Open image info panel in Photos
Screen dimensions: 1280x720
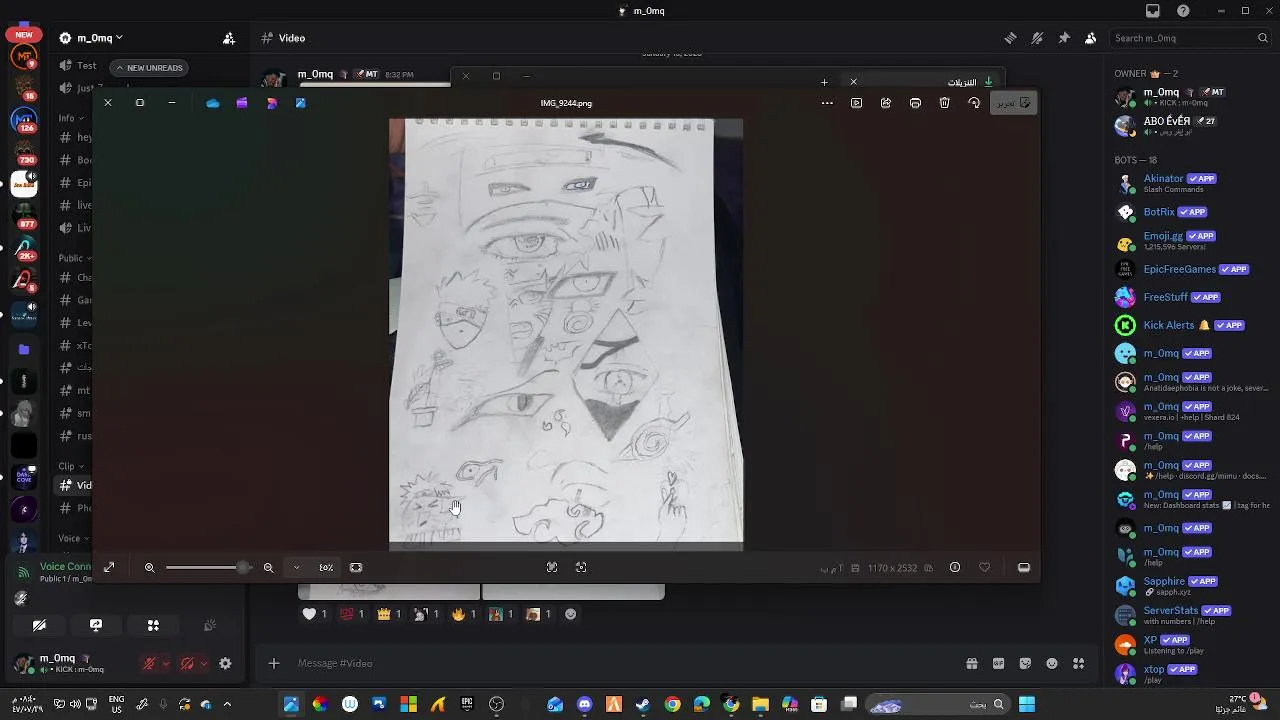955,567
